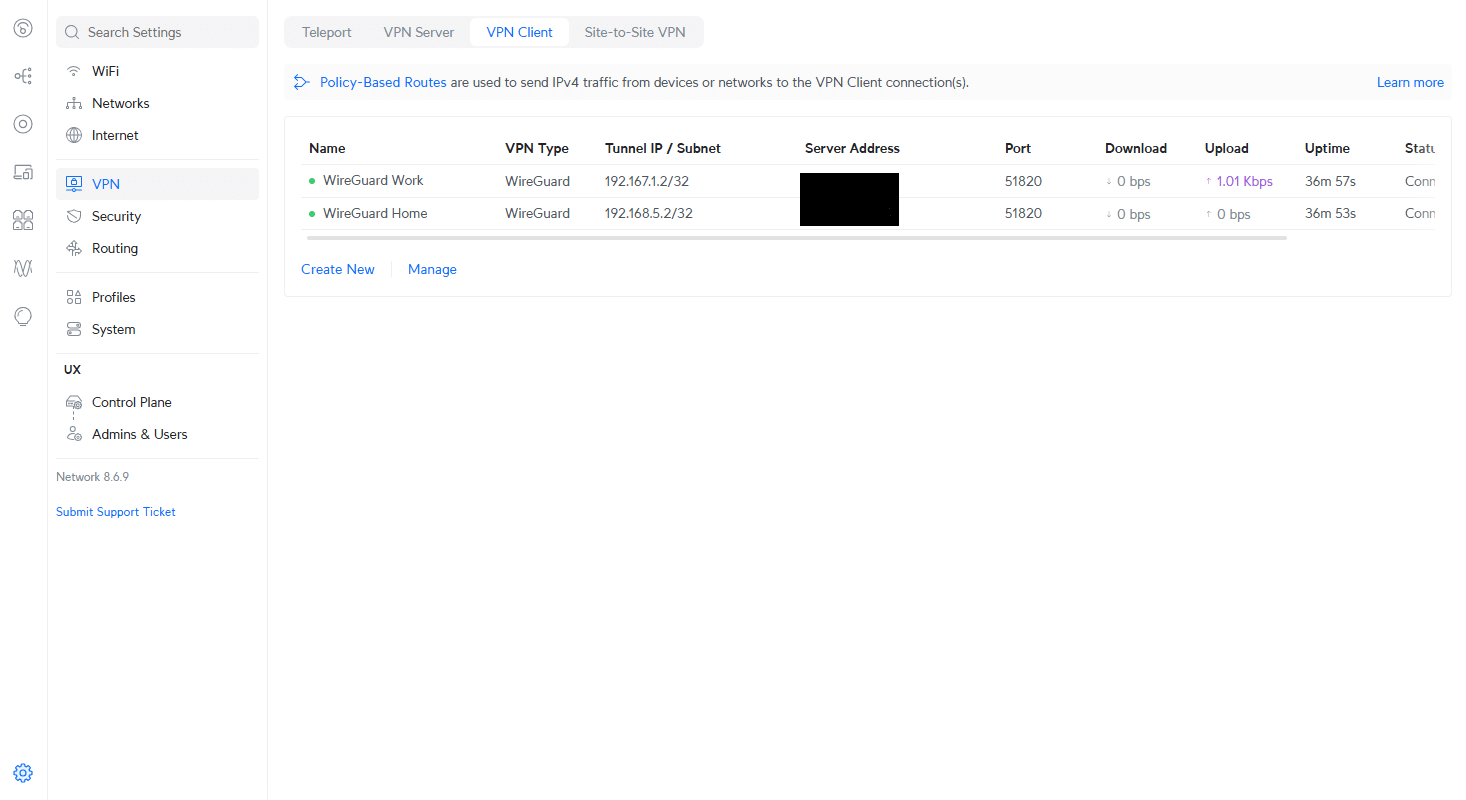Click the Policy-Based Routes arrow icon

[x=301, y=82]
